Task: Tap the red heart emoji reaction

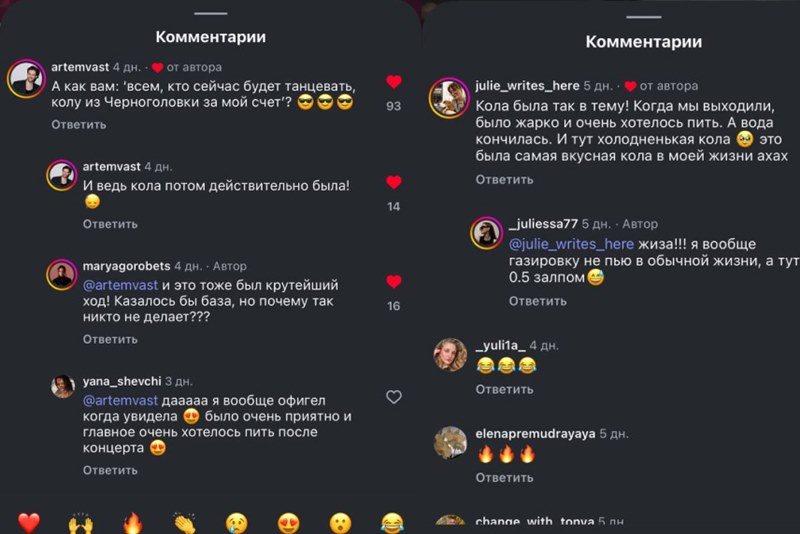Action: coord(29,523)
